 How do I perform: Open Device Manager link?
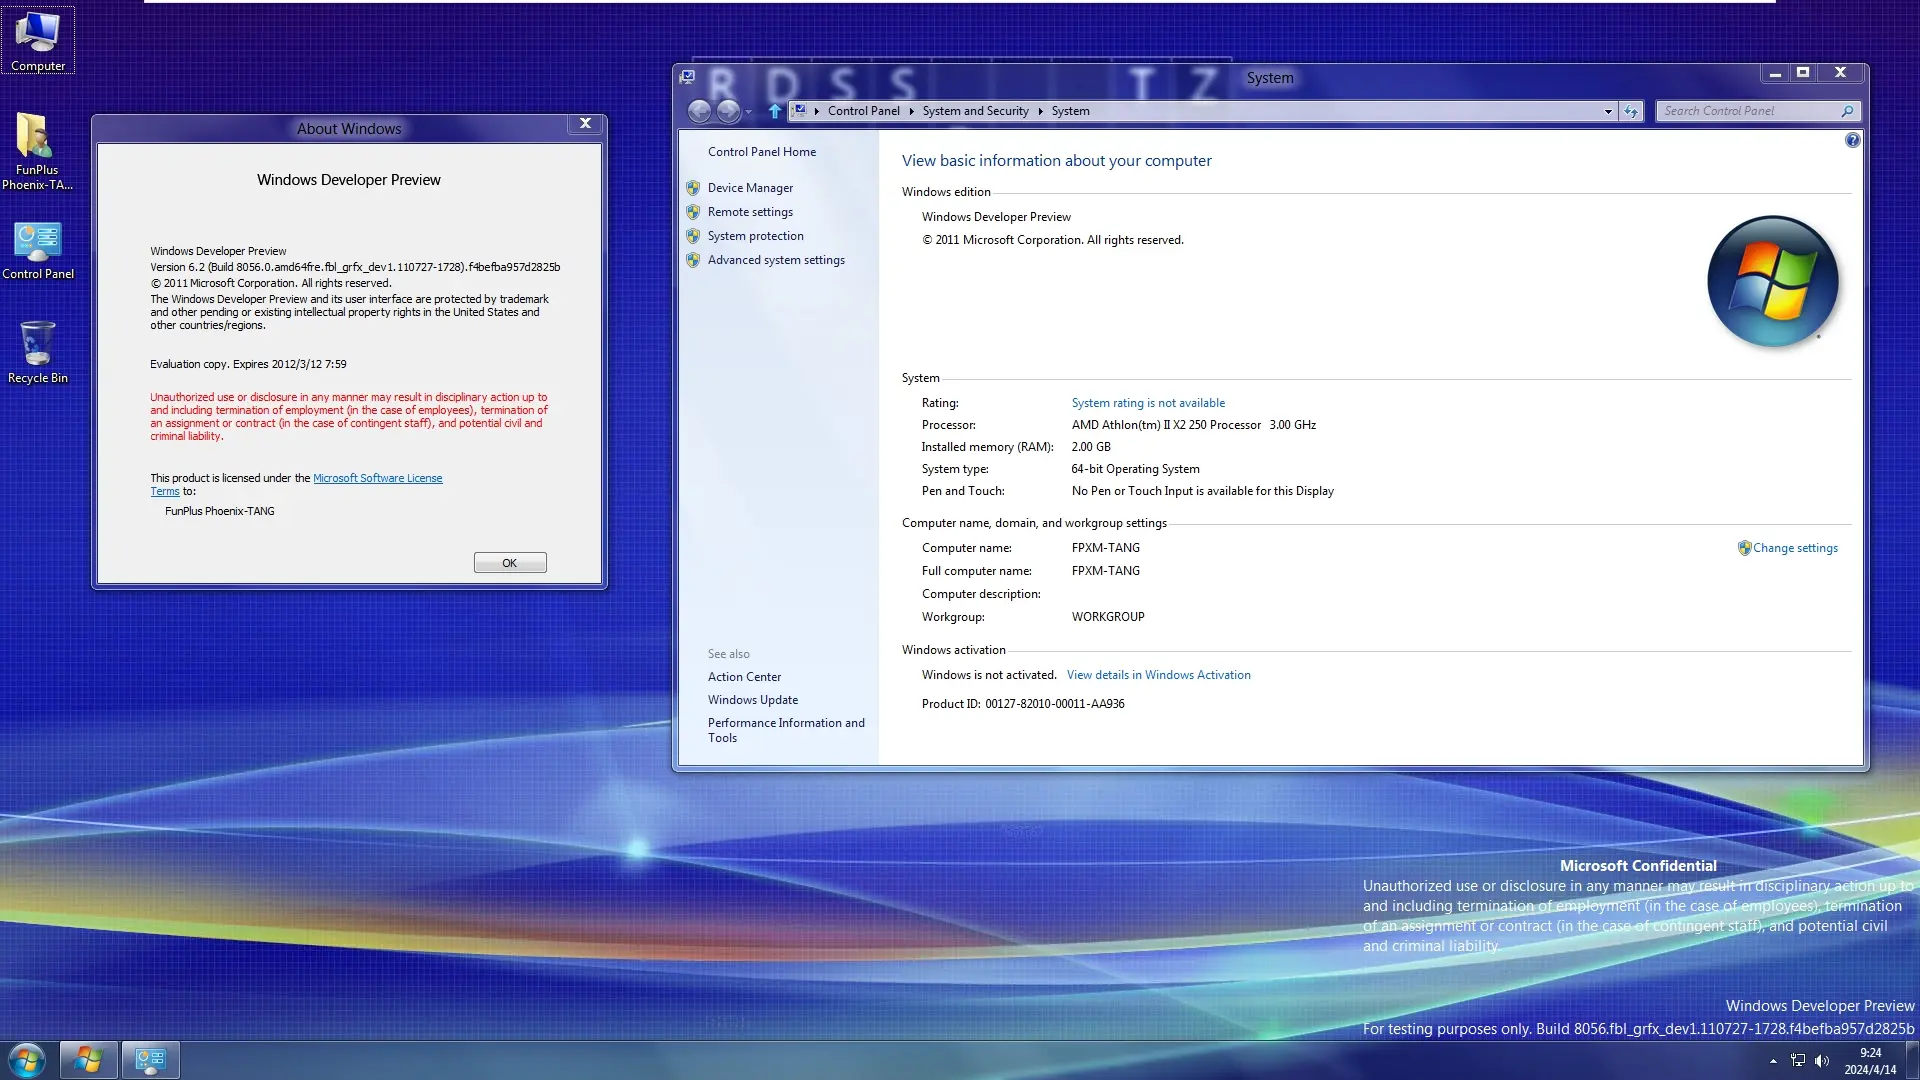tap(750, 188)
